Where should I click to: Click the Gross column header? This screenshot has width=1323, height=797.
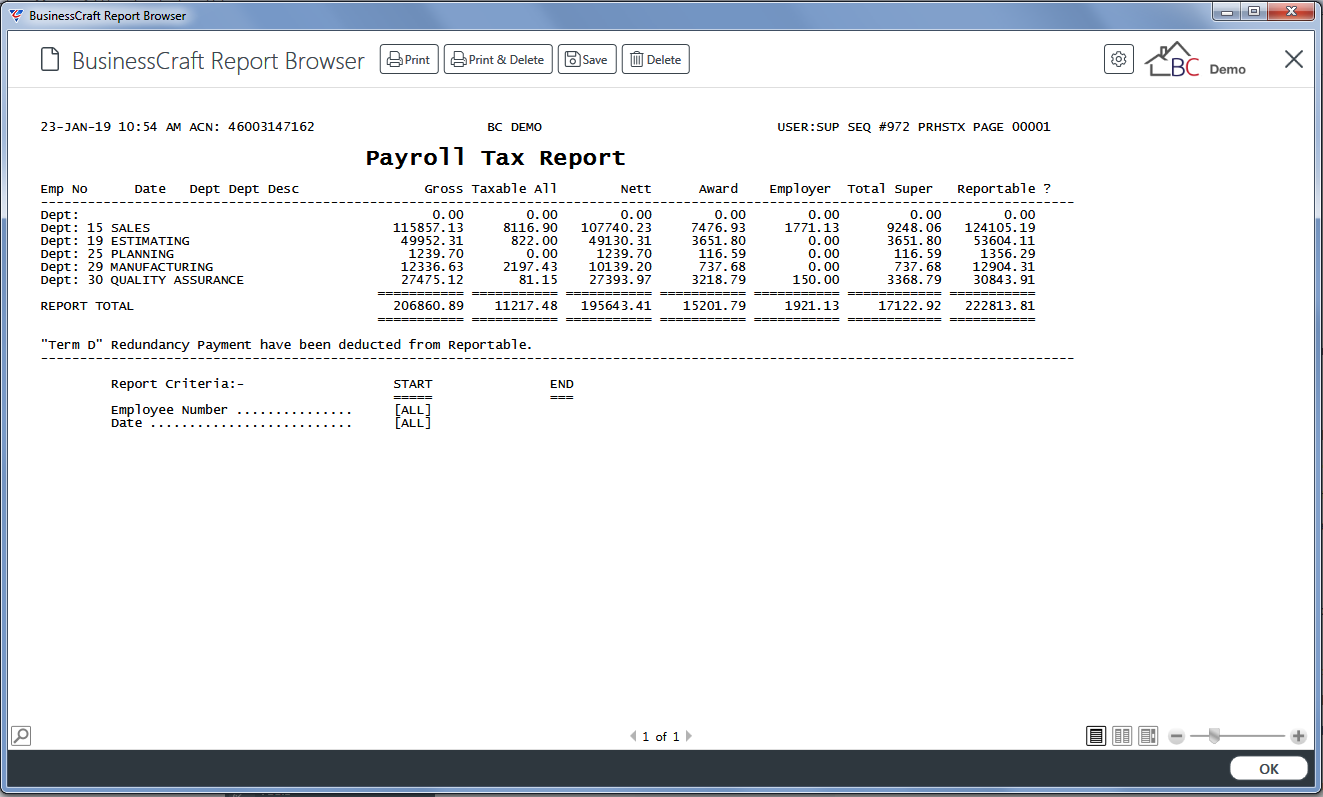coord(444,188)
